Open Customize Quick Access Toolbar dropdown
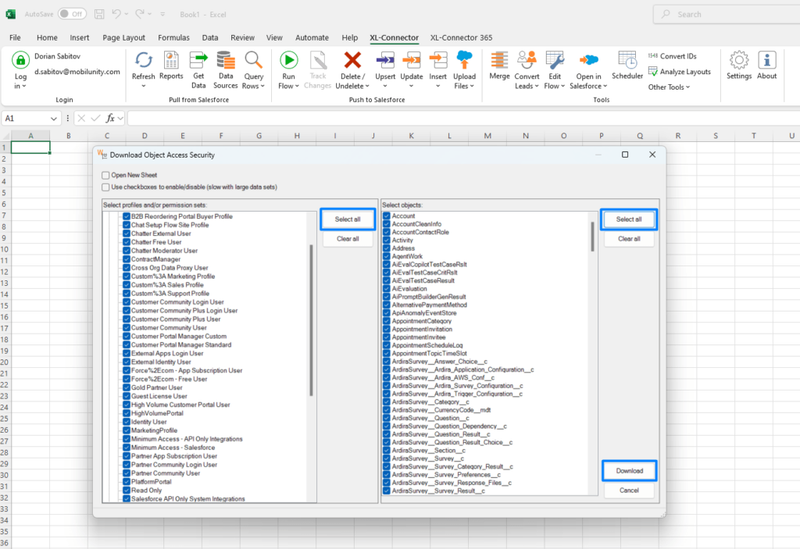 tap(163, 14)
